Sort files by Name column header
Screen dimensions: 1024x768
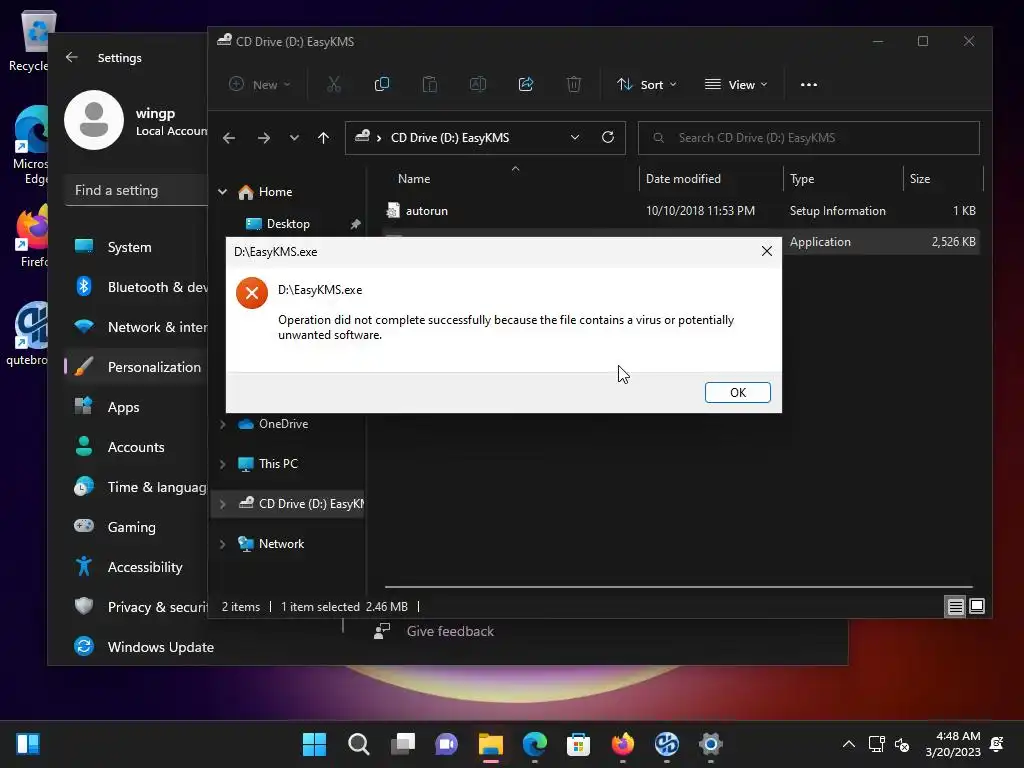pyautogui.click(x=414, y=179)
